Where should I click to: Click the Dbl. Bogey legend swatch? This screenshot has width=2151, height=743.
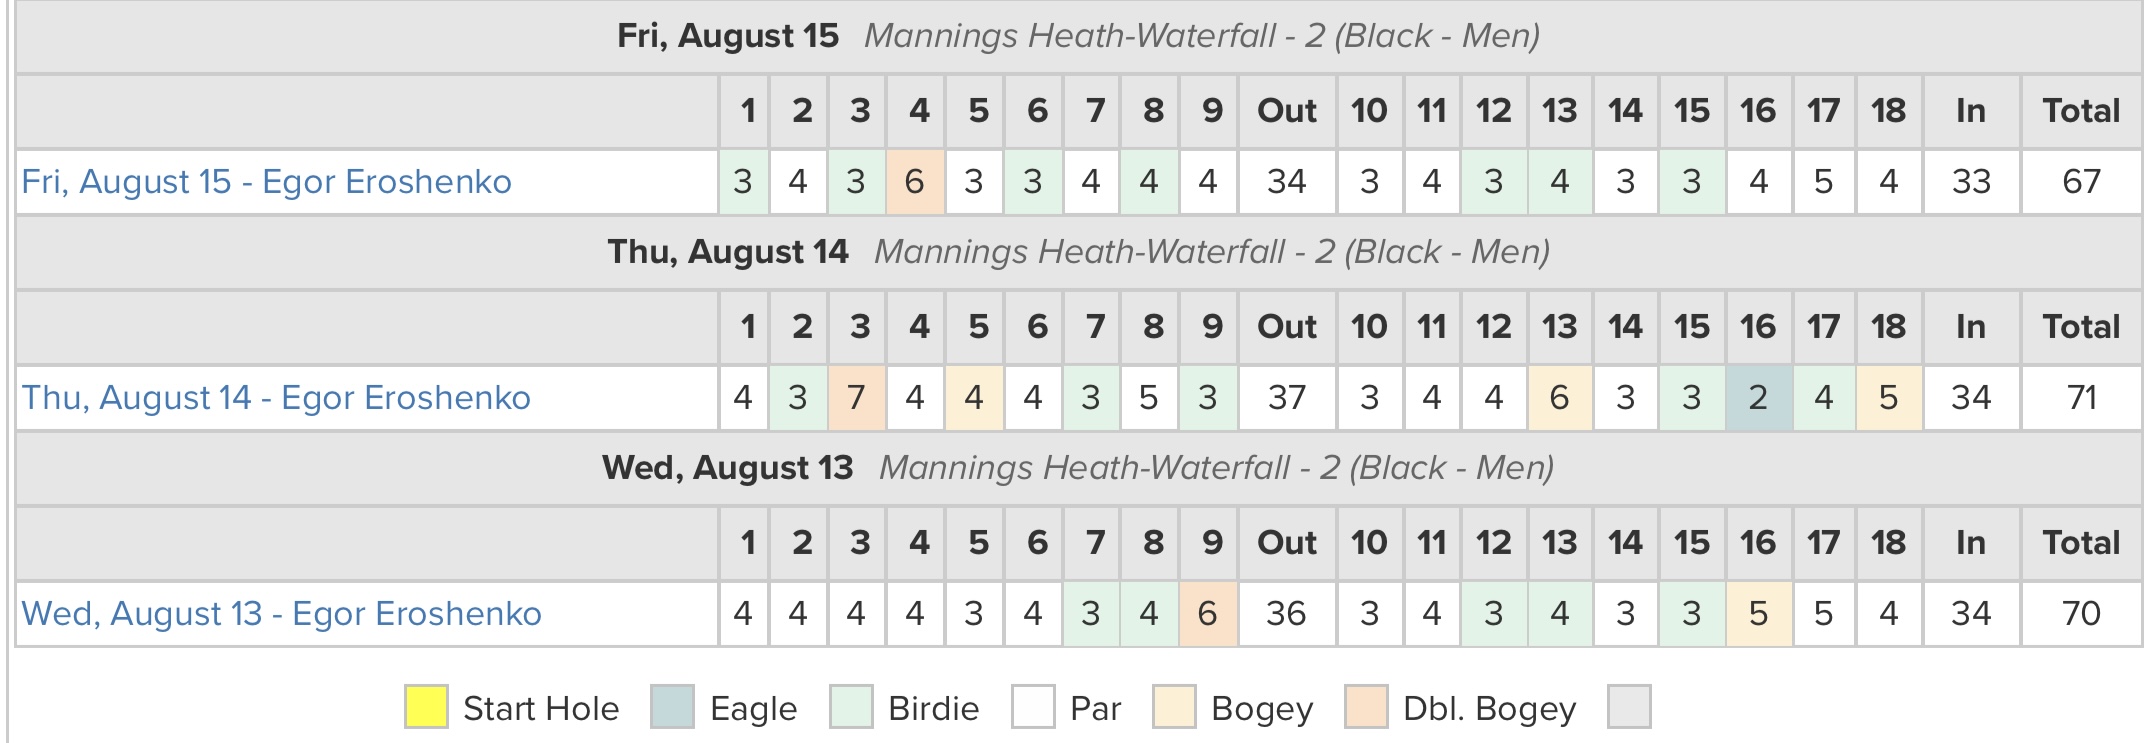pyautogui.click(x=1366, y=707)
